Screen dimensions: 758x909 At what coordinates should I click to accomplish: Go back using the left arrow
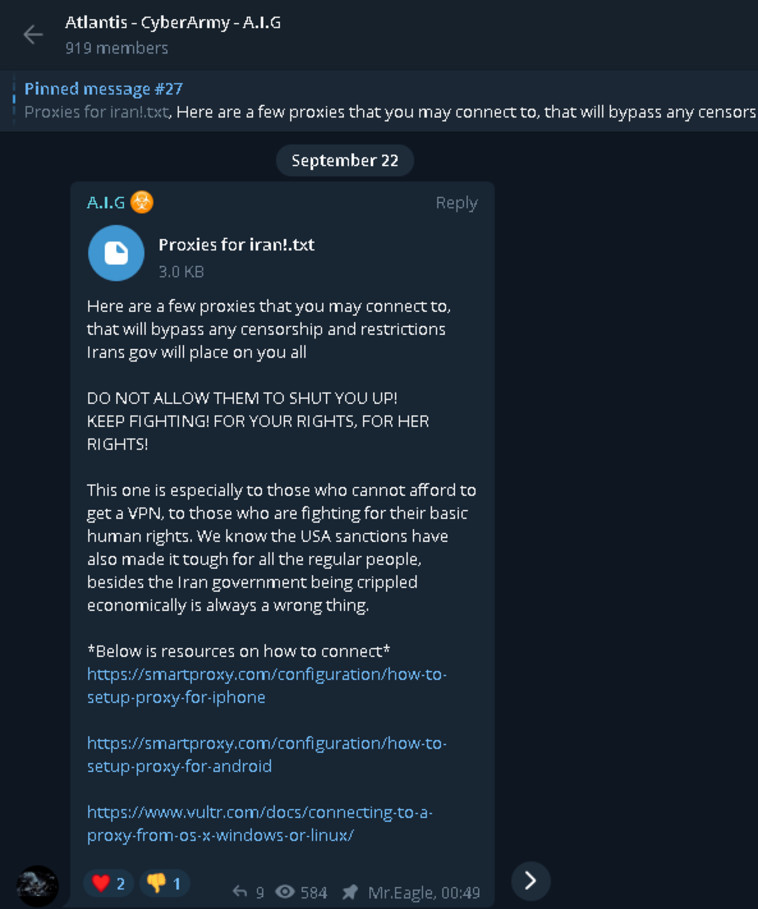pyautogui.click(x=33, y=34)
